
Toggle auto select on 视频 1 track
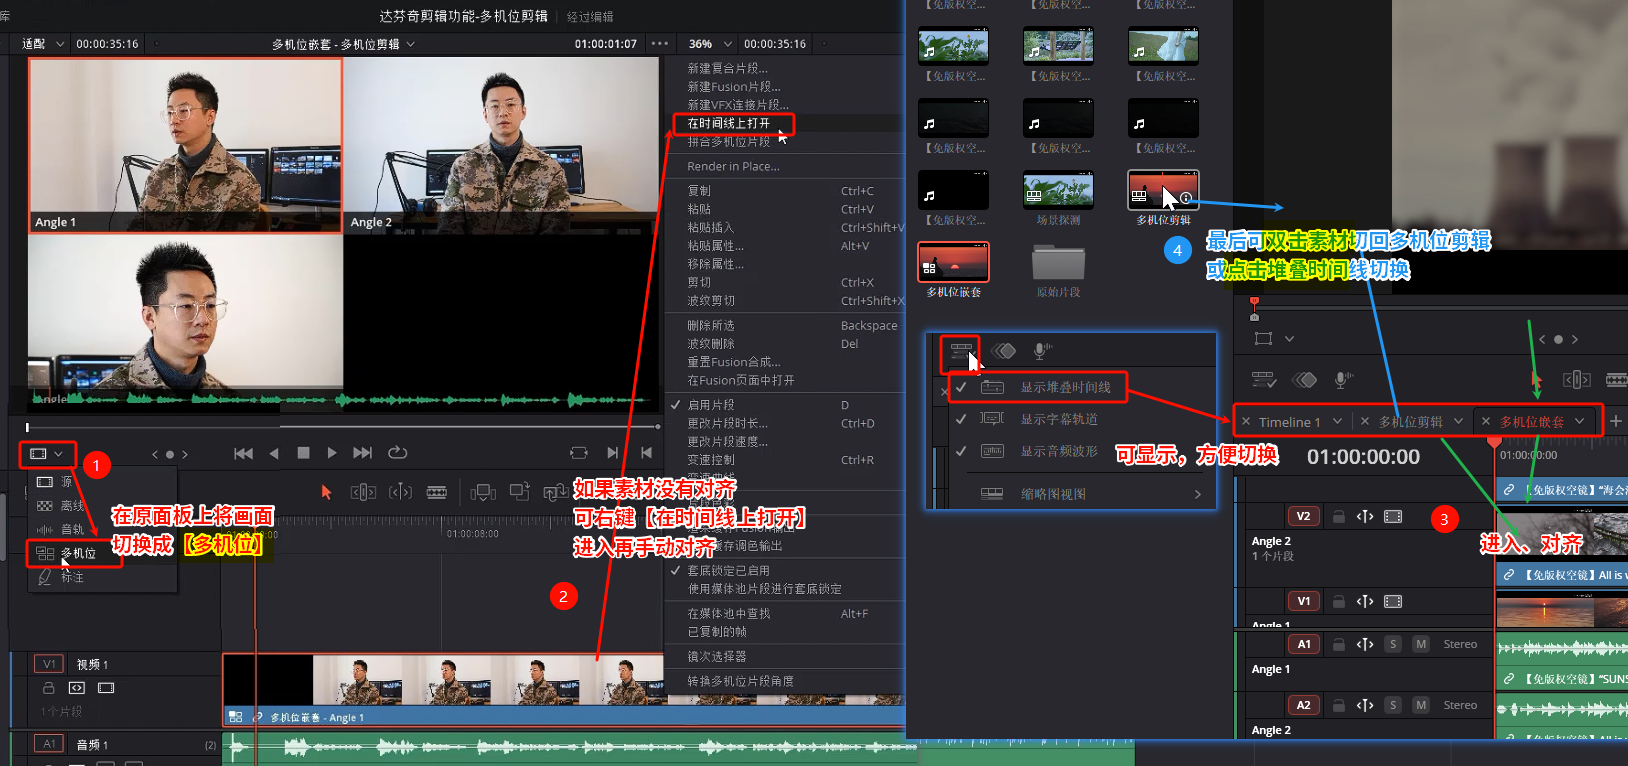coord(77,688)
